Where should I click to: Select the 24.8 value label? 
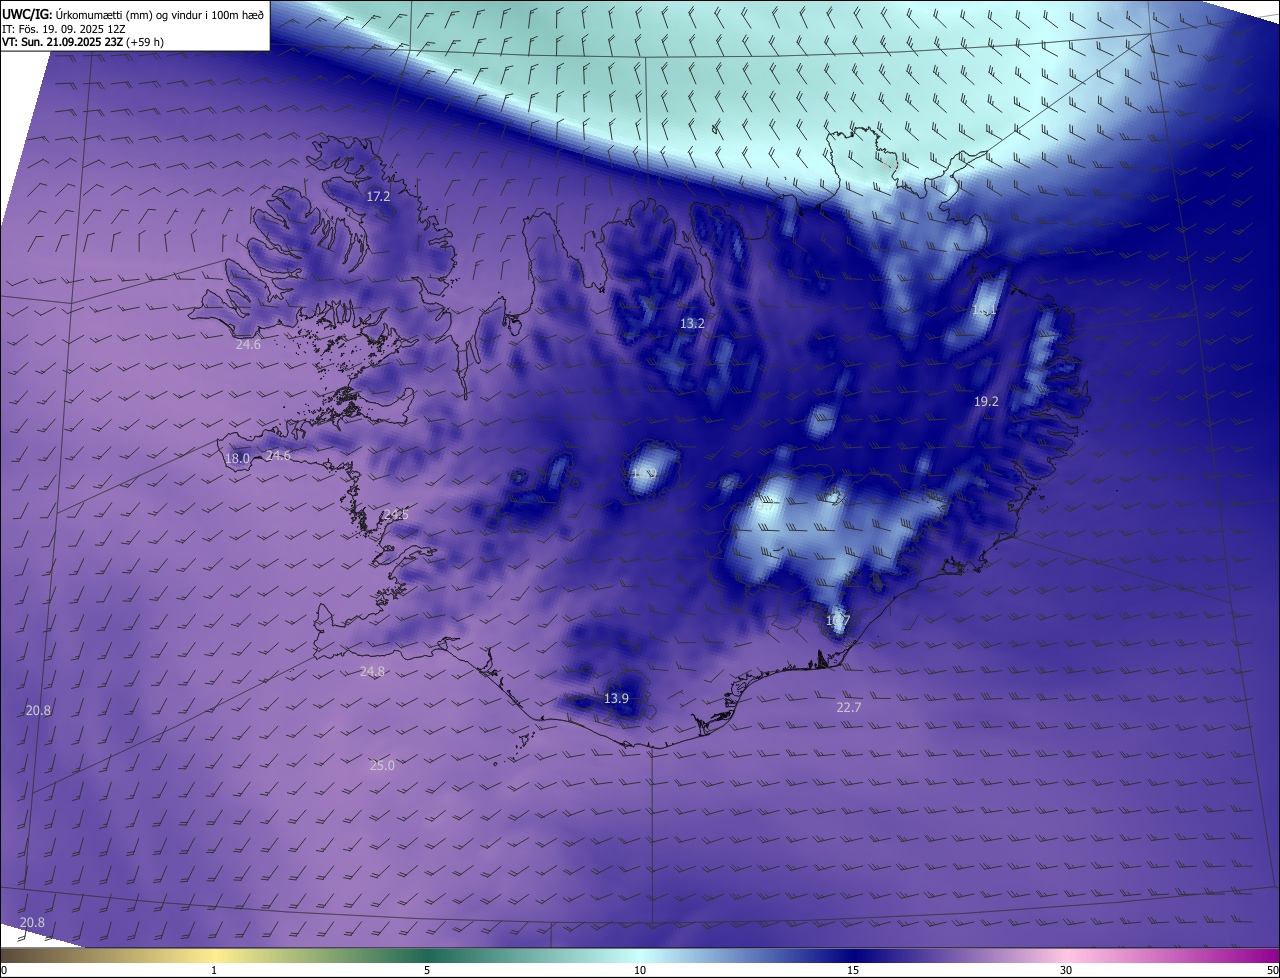[x=372, y=672]
